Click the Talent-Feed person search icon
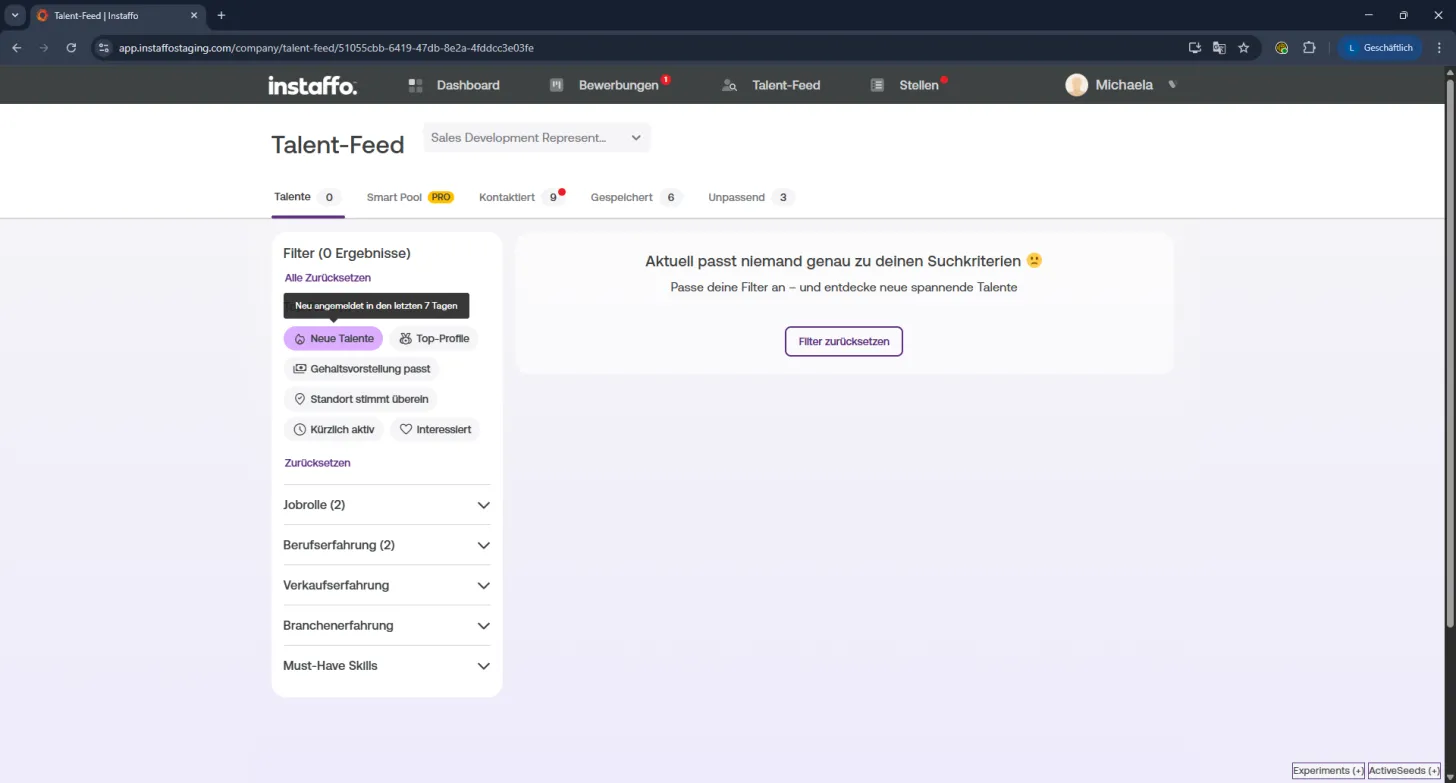This screenshot has width=1456, height=783. 730,86
